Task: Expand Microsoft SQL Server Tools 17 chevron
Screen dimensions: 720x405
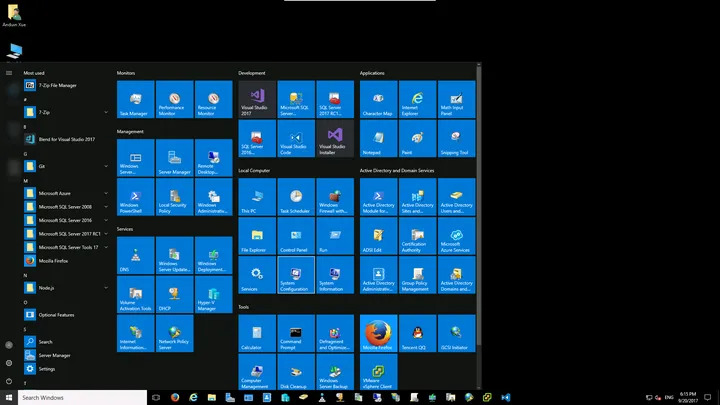Action: (x=106, y=247)
